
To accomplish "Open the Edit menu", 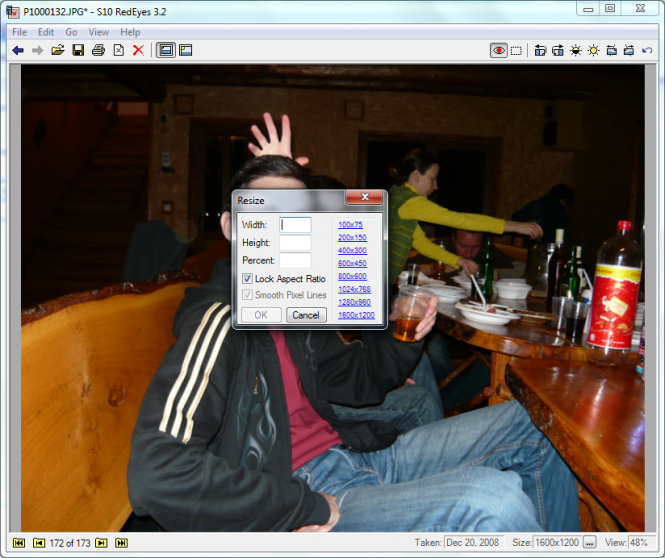I will pos(46,32).
